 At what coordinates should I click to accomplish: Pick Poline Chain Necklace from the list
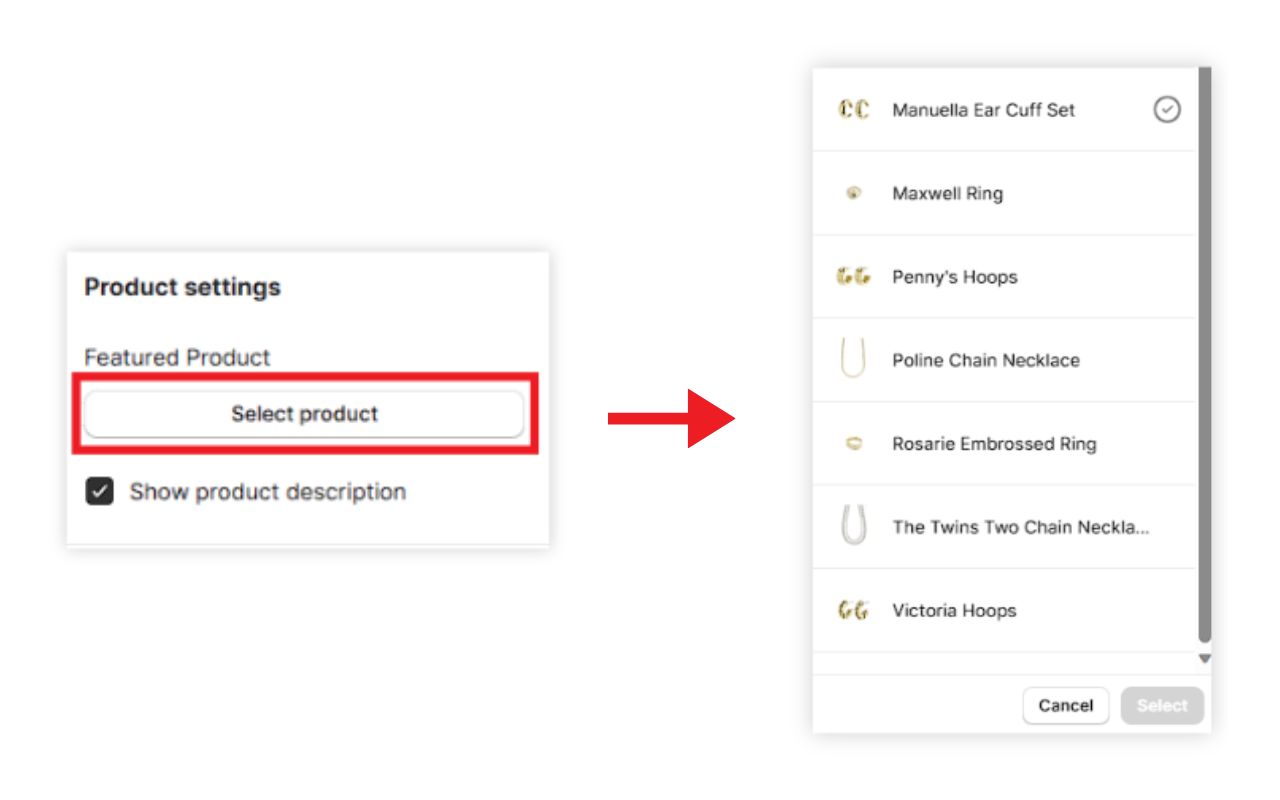tap(985, 360)
